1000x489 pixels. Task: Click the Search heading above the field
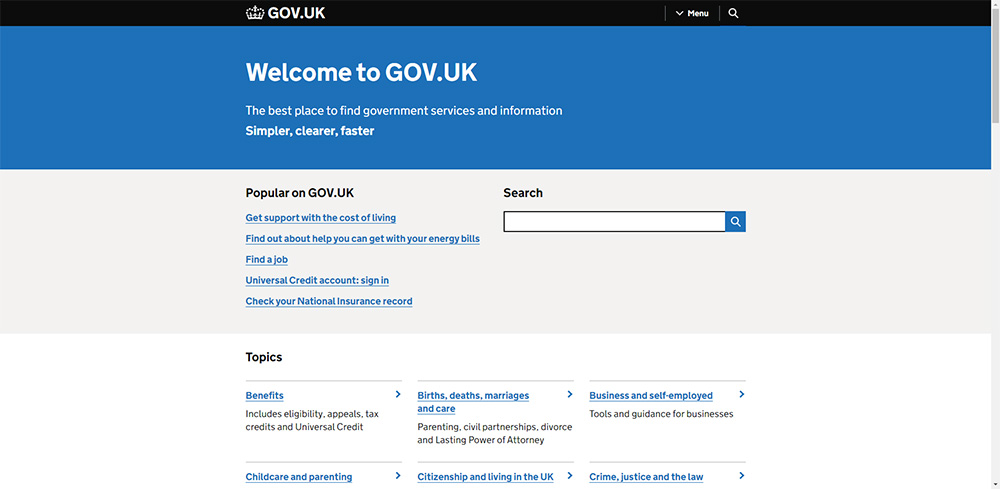pyautogui.click(x=523, y=193)
